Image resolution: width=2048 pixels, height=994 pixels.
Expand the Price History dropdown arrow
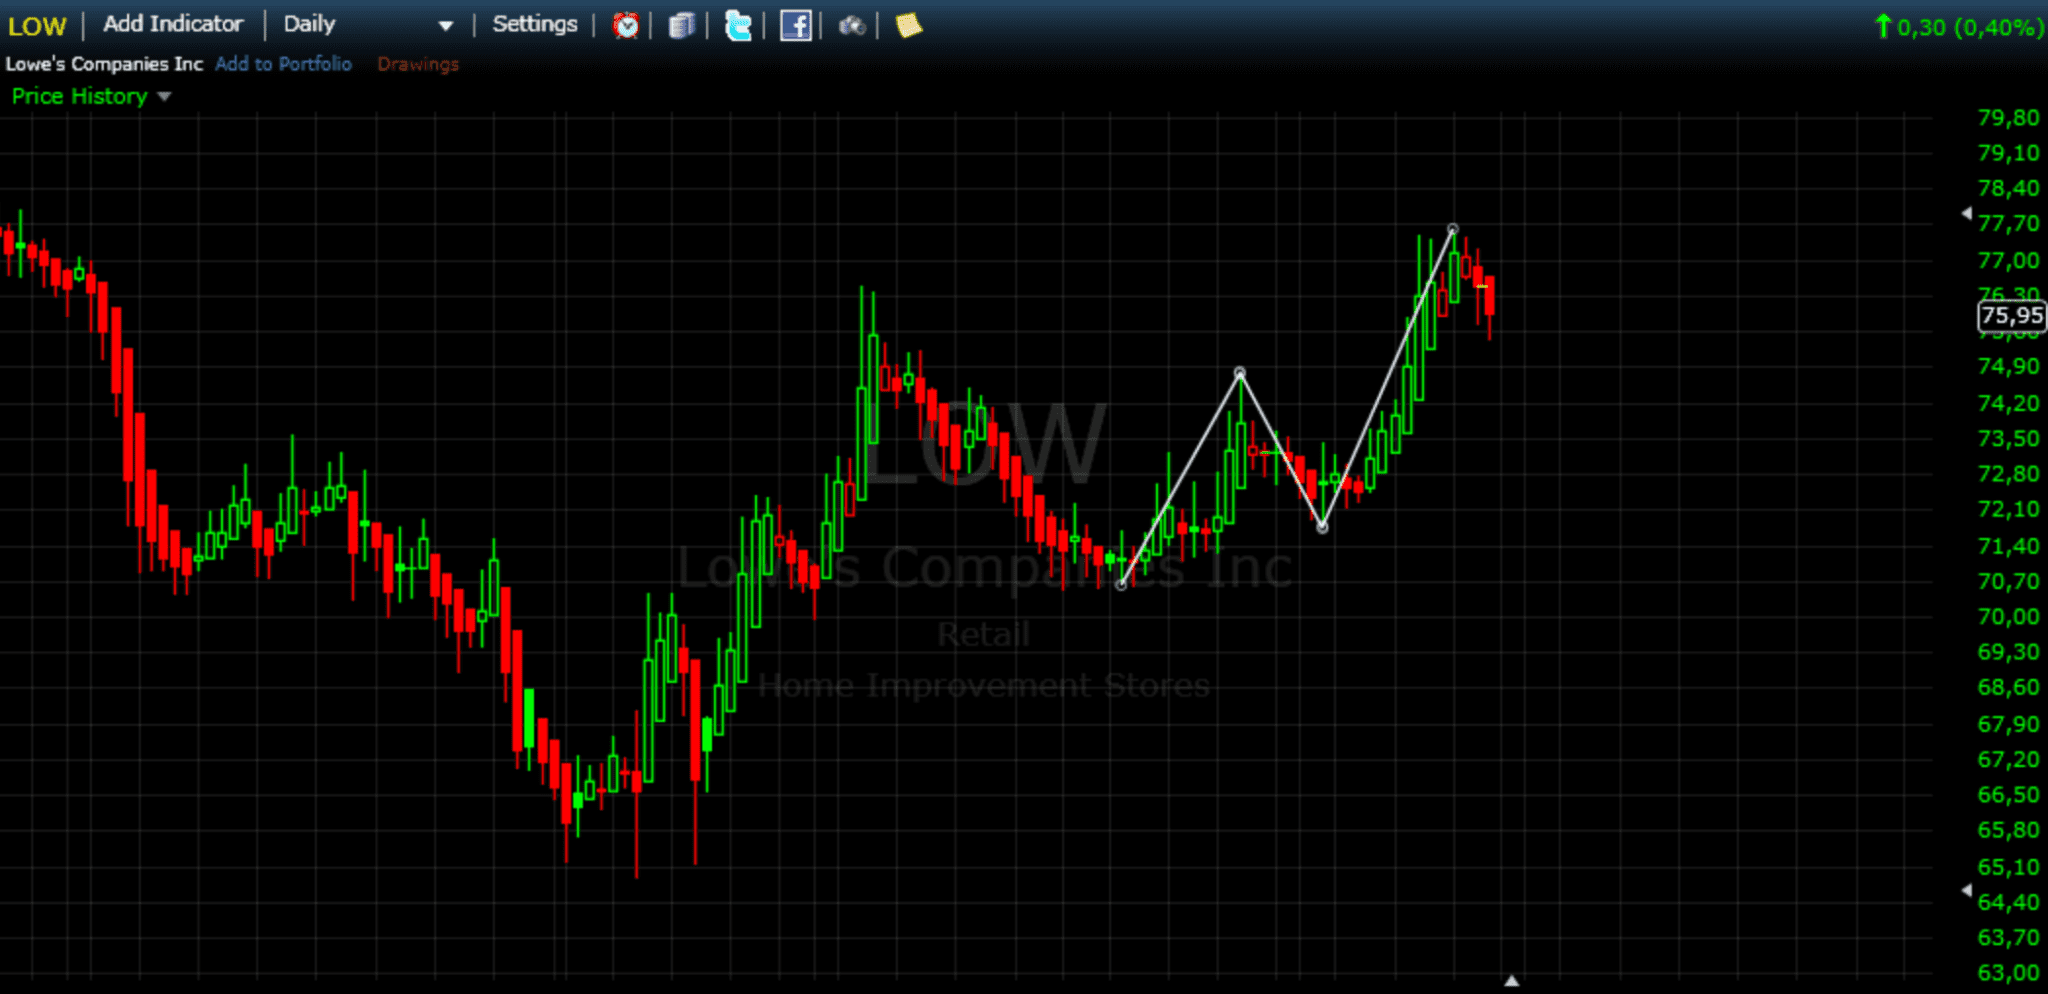164,97
